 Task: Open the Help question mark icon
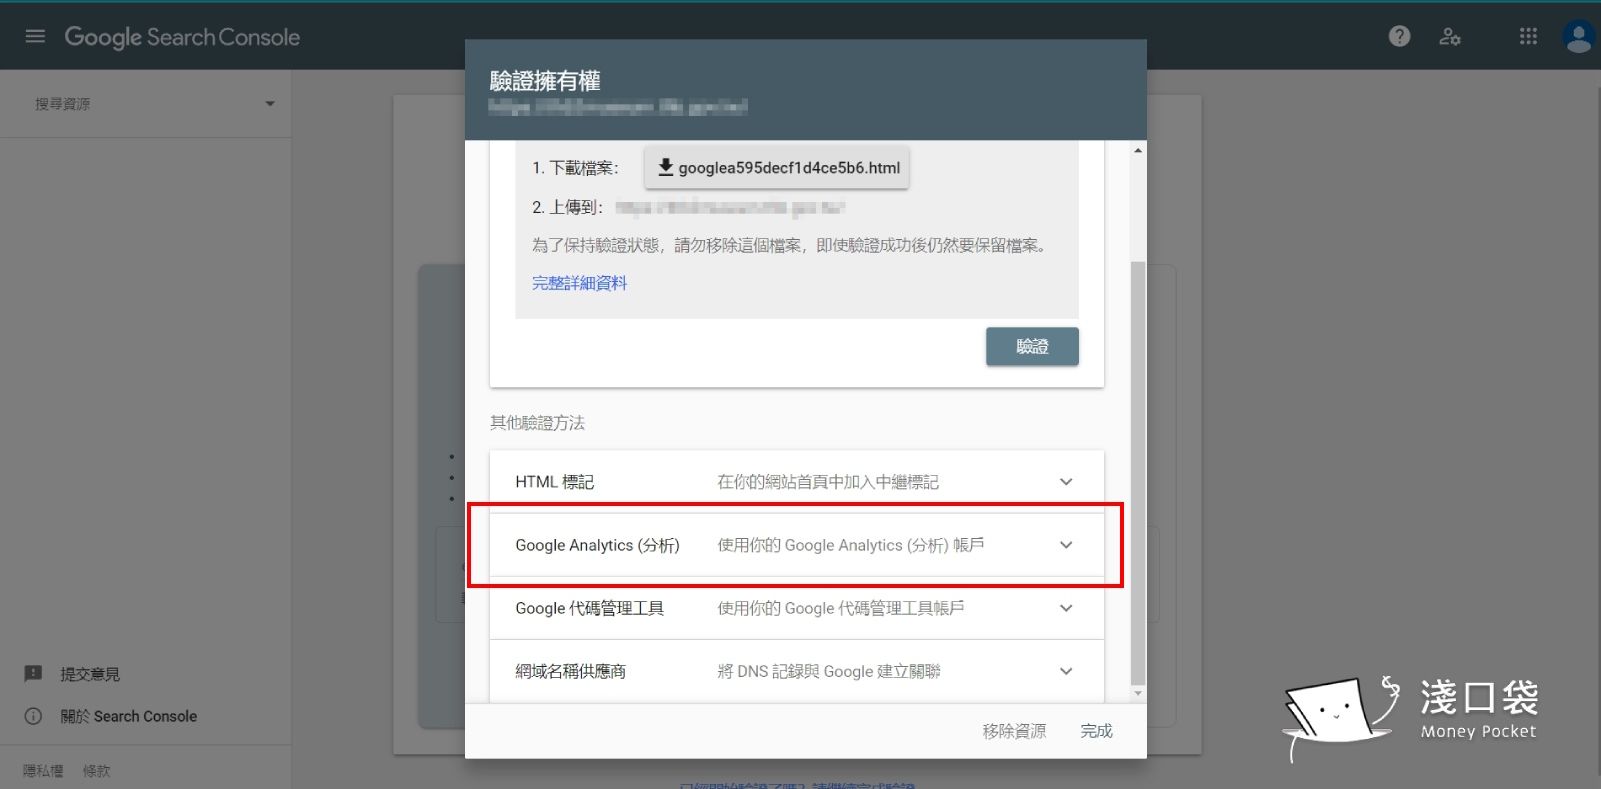[1399, 36]
